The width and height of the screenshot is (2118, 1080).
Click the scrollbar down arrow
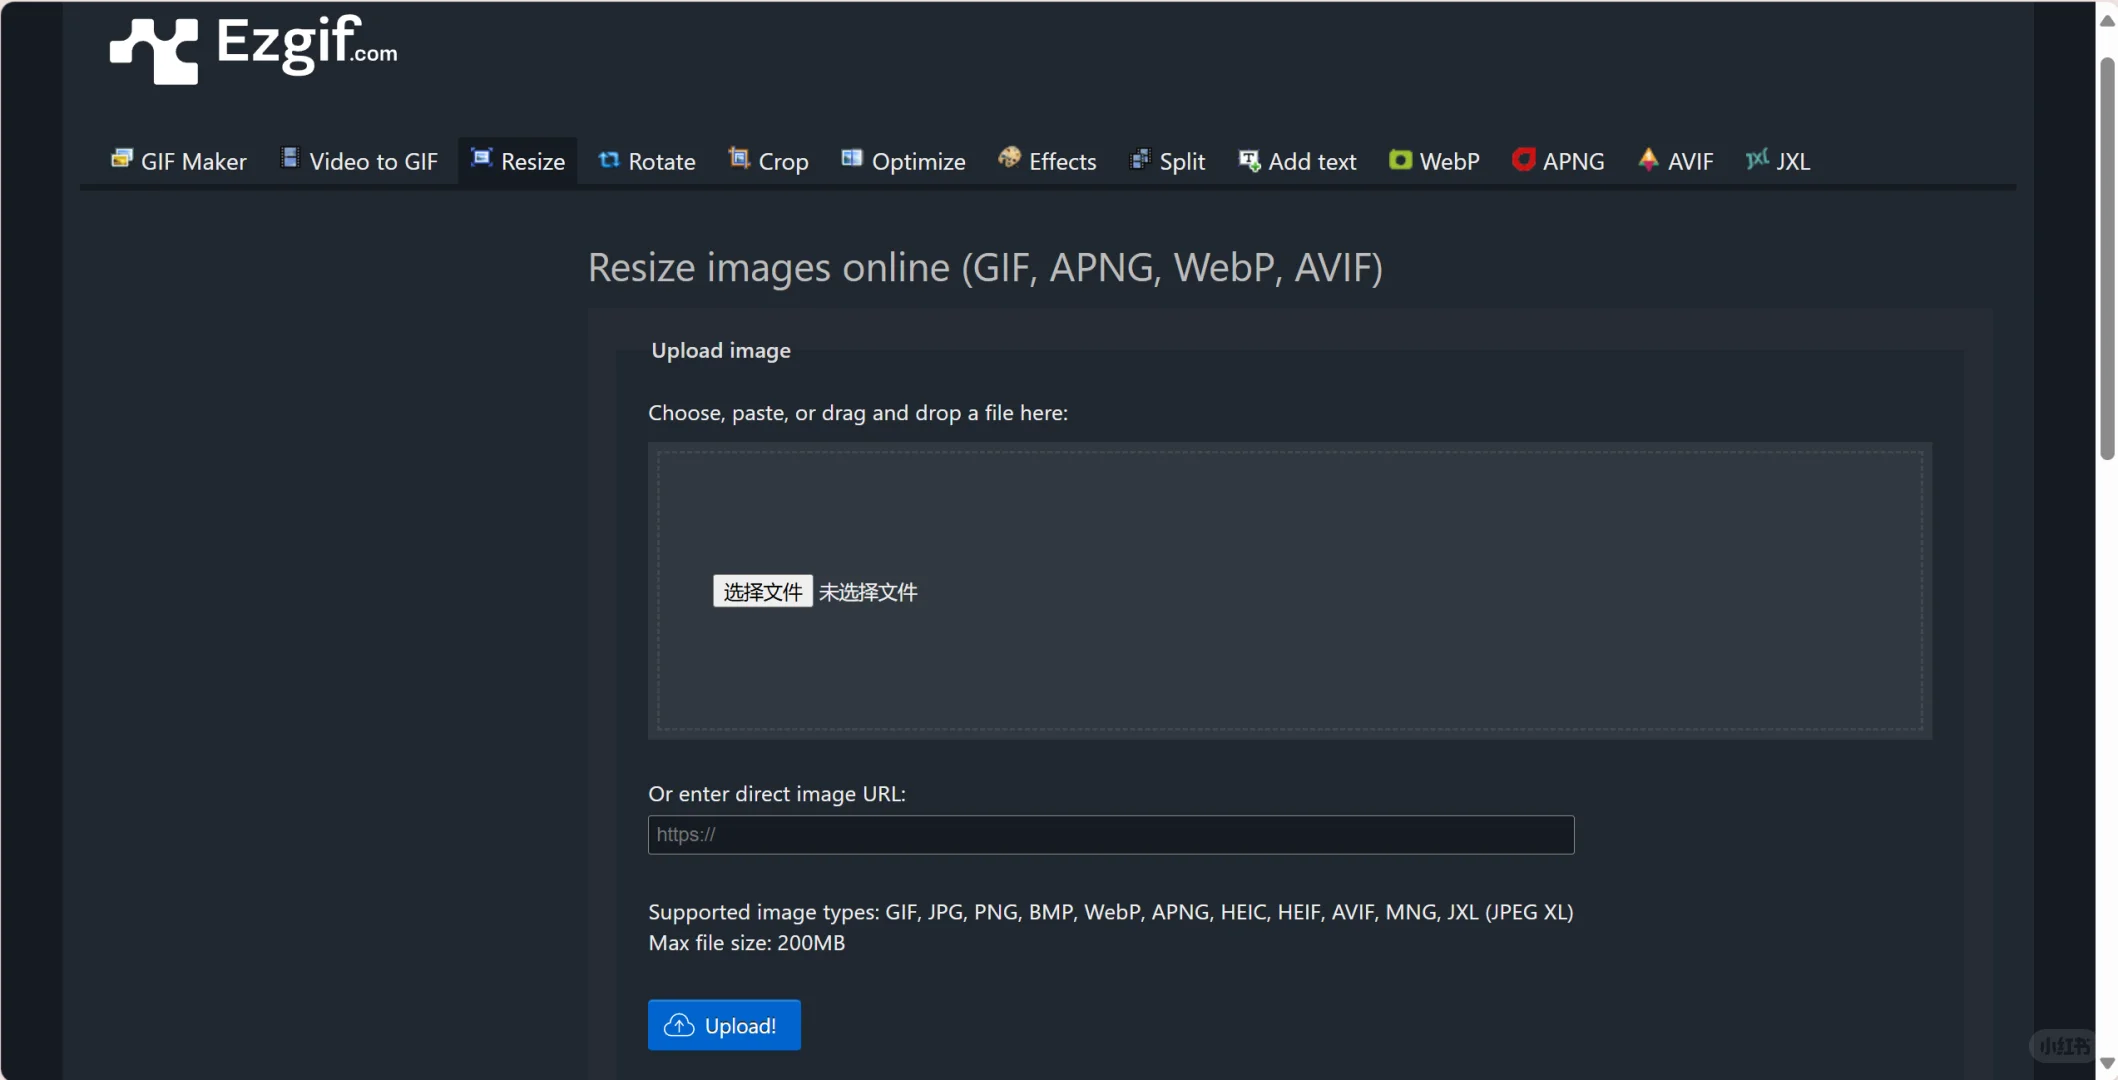[x=2107, y=1063]
